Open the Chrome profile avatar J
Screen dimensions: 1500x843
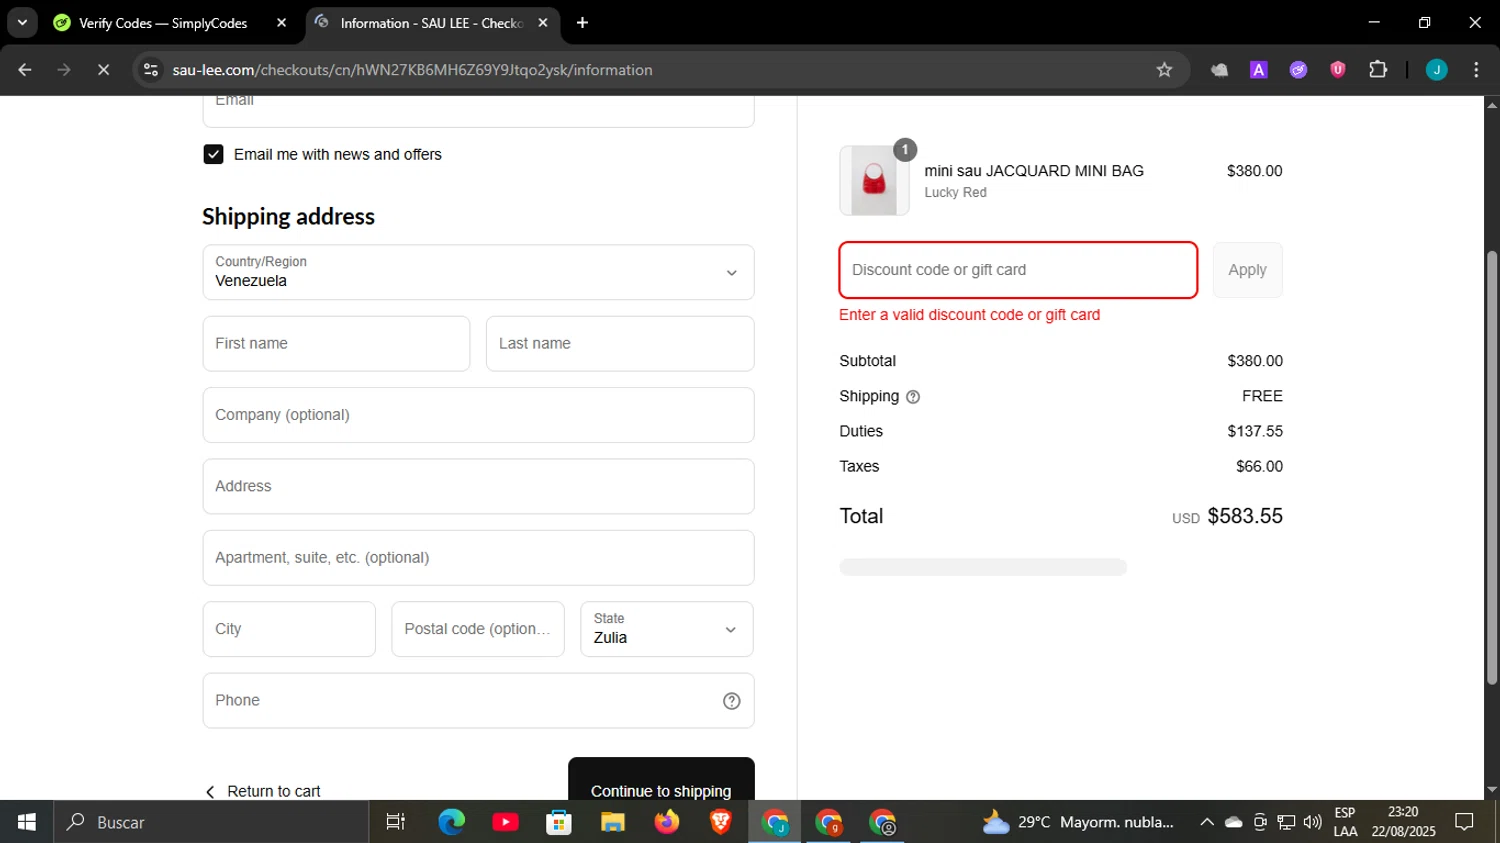tap(1437, 70)
